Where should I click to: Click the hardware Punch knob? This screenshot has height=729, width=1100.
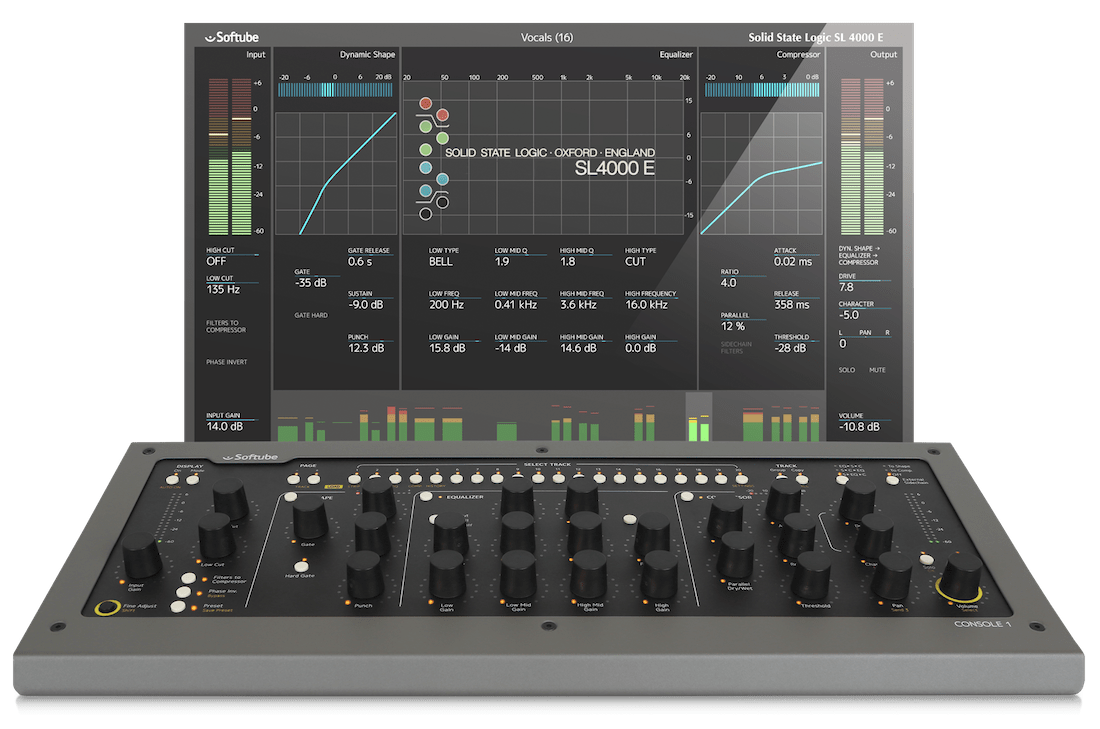pyautogui.click(x=364, y=575)
